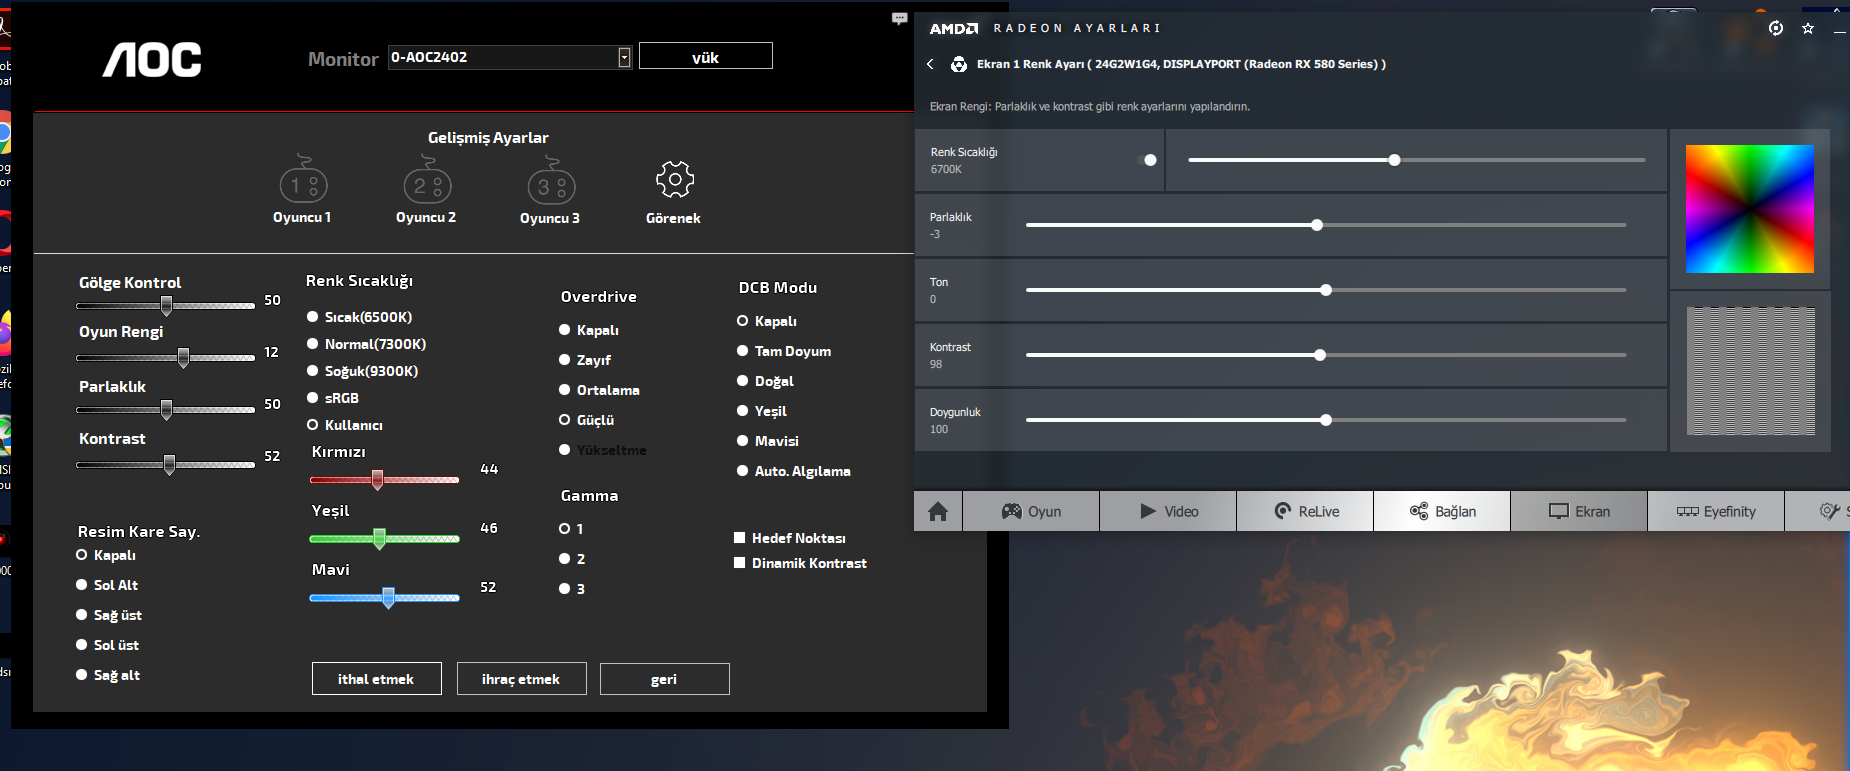The height and width of the screenshot is (771, 1850).
Task: Select the Oyuncu 2 gamepad preset icon
Action: pos(428,180)
